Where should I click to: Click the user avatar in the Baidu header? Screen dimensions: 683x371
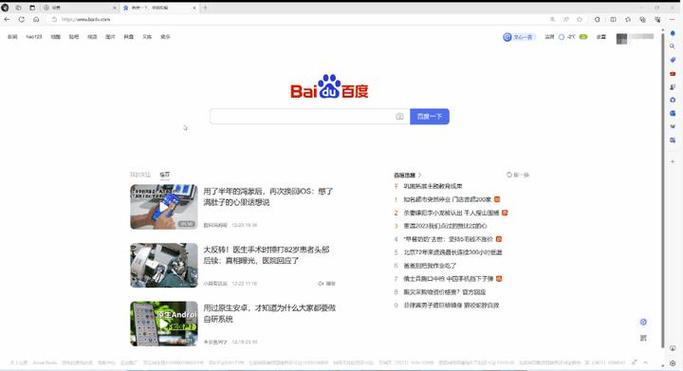[622, 38]
